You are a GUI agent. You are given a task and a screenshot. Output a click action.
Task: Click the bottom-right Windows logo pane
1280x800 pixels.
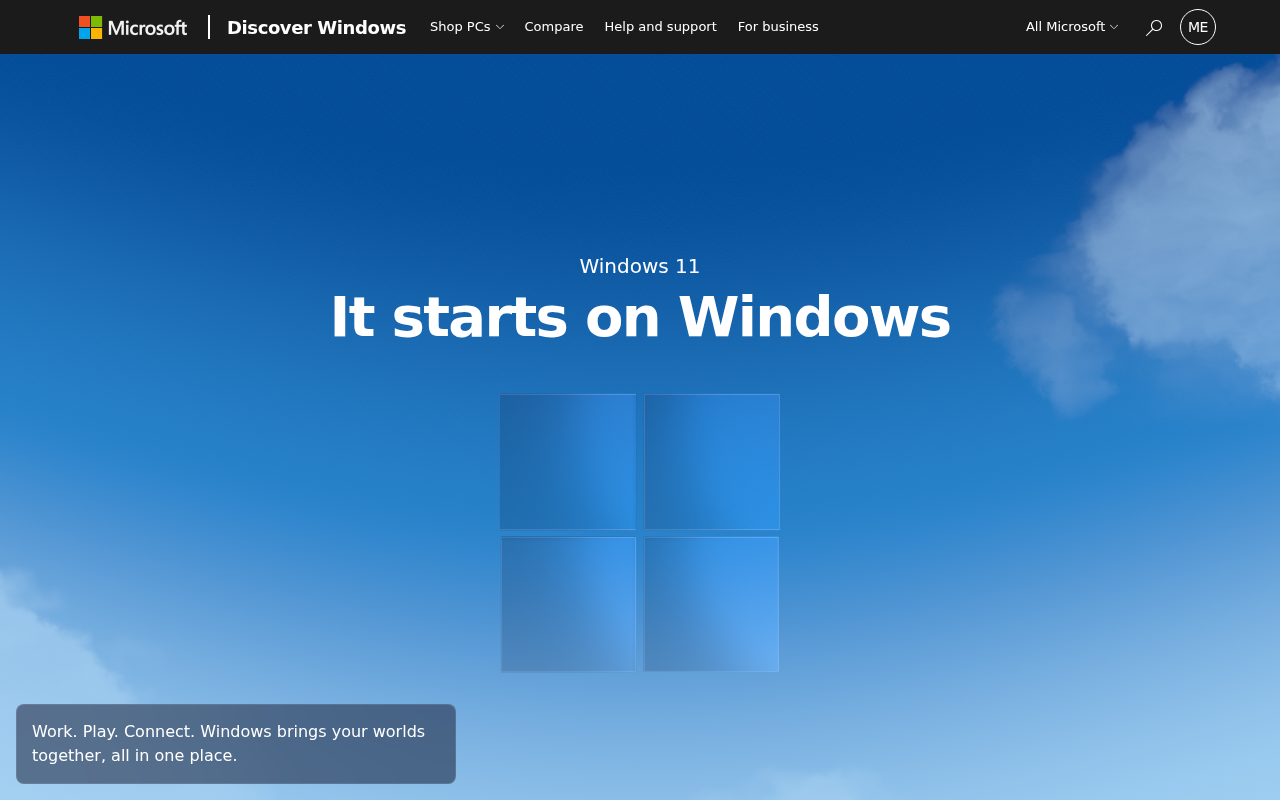click(712, 604)
